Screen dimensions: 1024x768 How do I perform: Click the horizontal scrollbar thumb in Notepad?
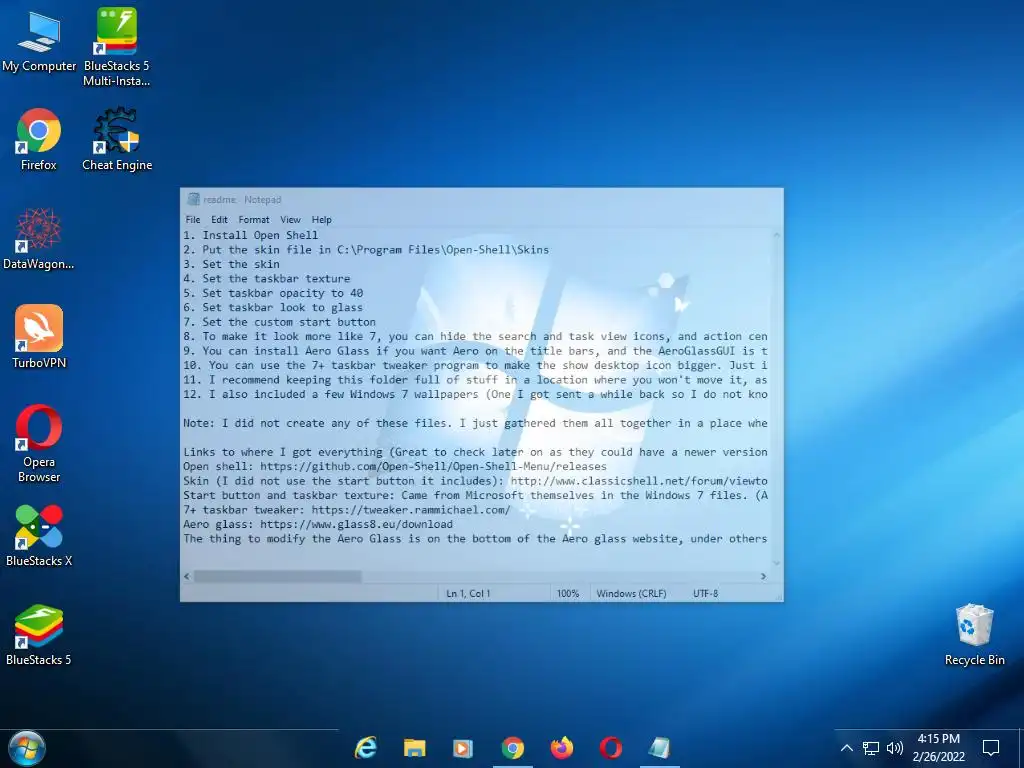point(278,577)
